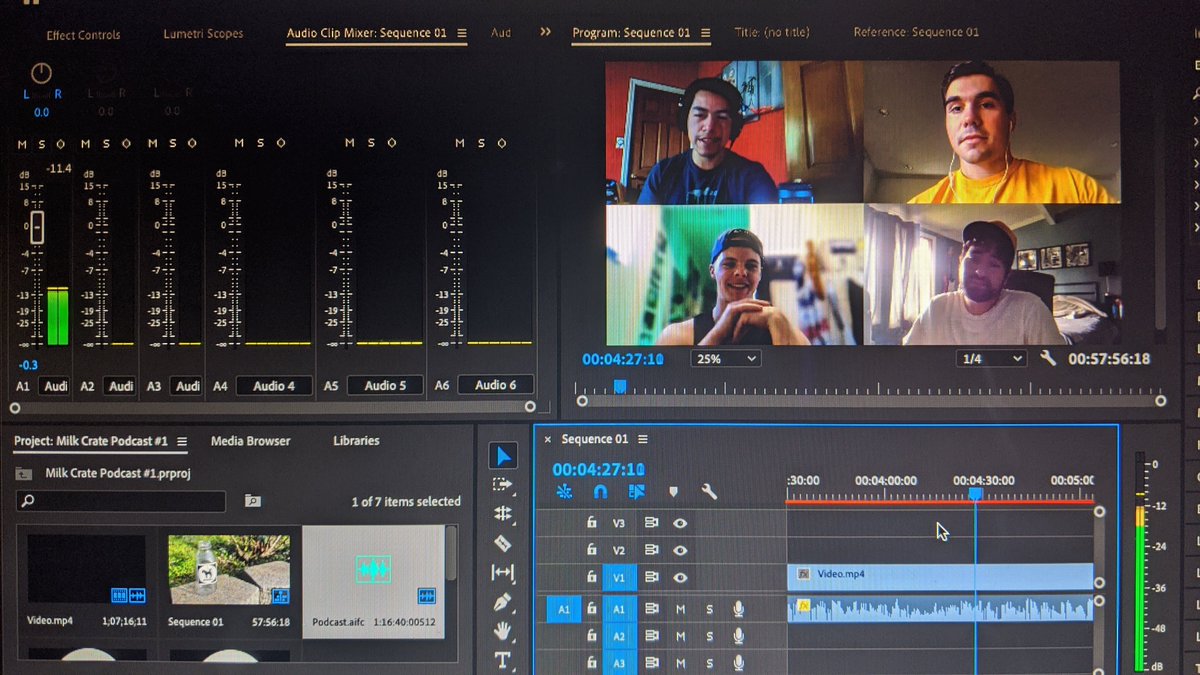1200x675 pixels.
Task: Select the Podcast.aifc thumbnail
Action: pyautogui.click(x=373, y=570)
